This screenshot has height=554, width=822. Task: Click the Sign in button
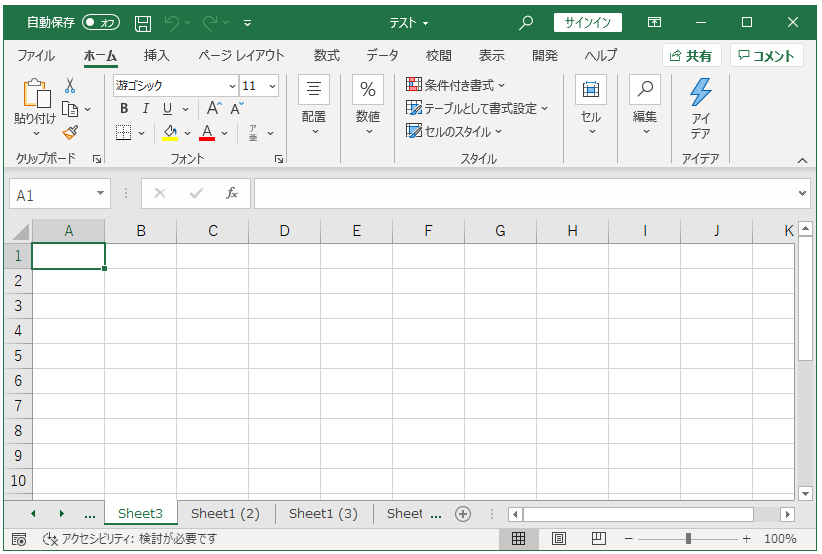(588, 22)
